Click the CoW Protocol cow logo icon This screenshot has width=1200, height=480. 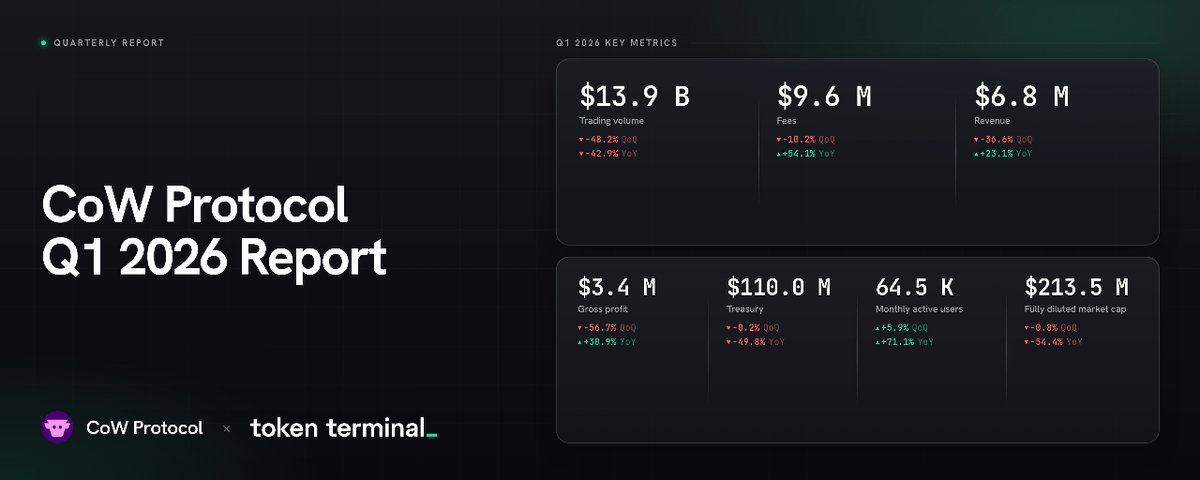click(58, 427)
